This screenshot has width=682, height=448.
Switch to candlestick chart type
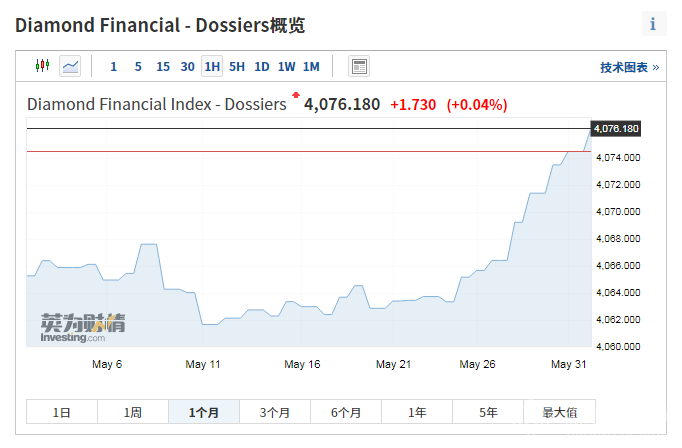pos(42,66)
